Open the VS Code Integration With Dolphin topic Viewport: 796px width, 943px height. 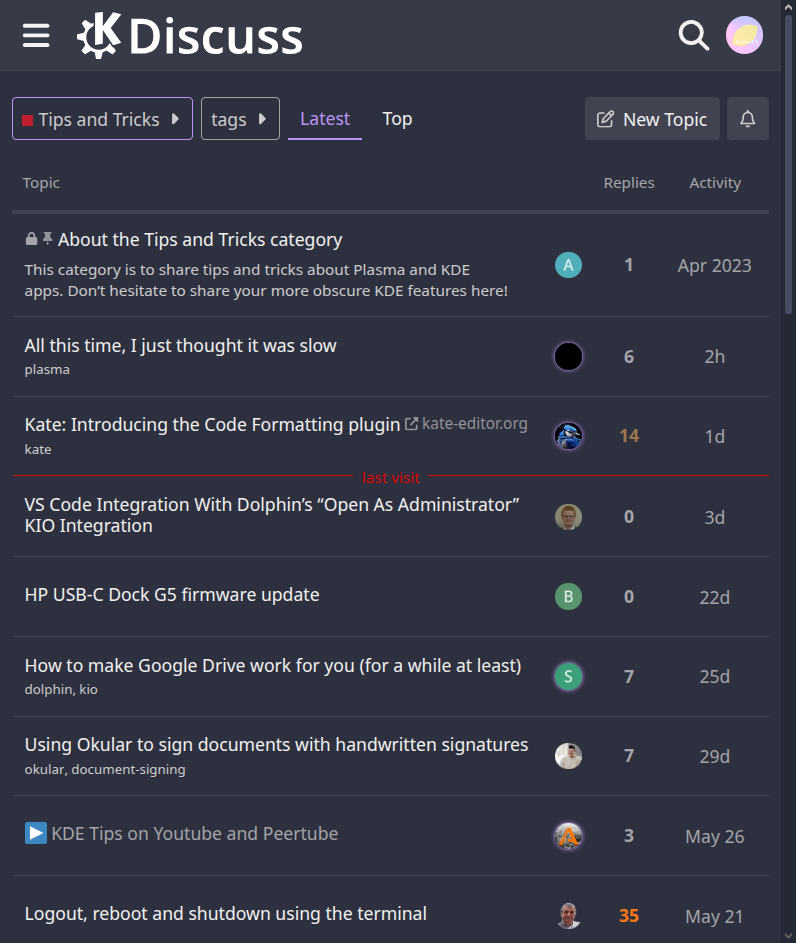[272, 515]
